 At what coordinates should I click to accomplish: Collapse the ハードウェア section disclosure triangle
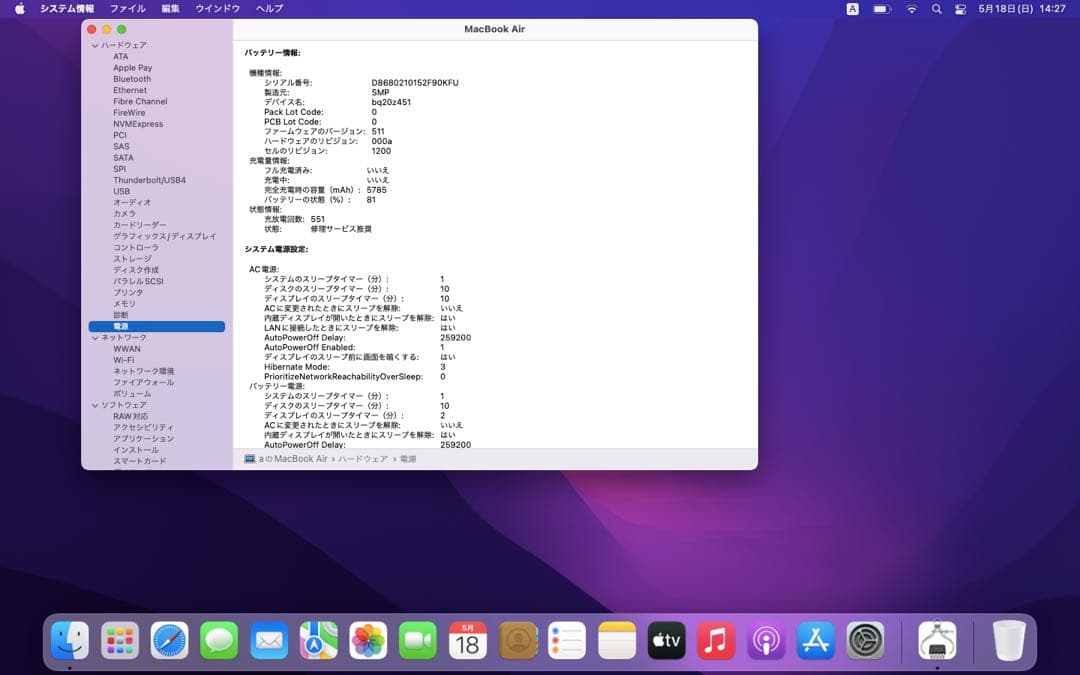(94, 44)
